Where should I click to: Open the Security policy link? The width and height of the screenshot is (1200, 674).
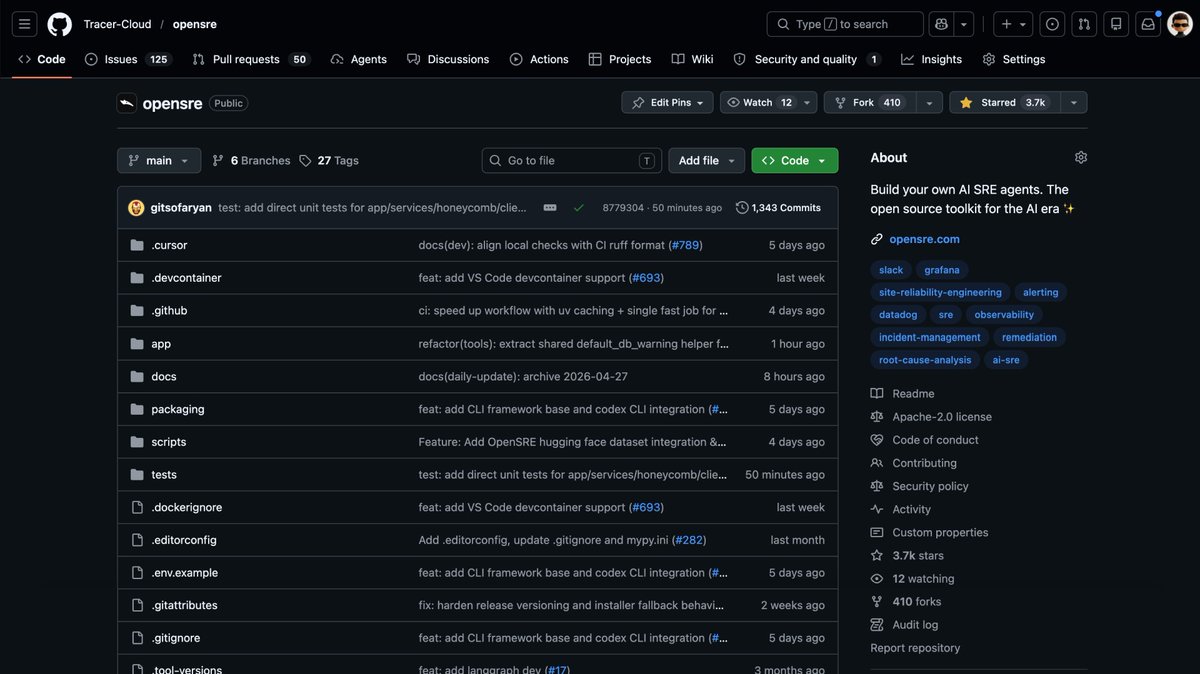920,486
